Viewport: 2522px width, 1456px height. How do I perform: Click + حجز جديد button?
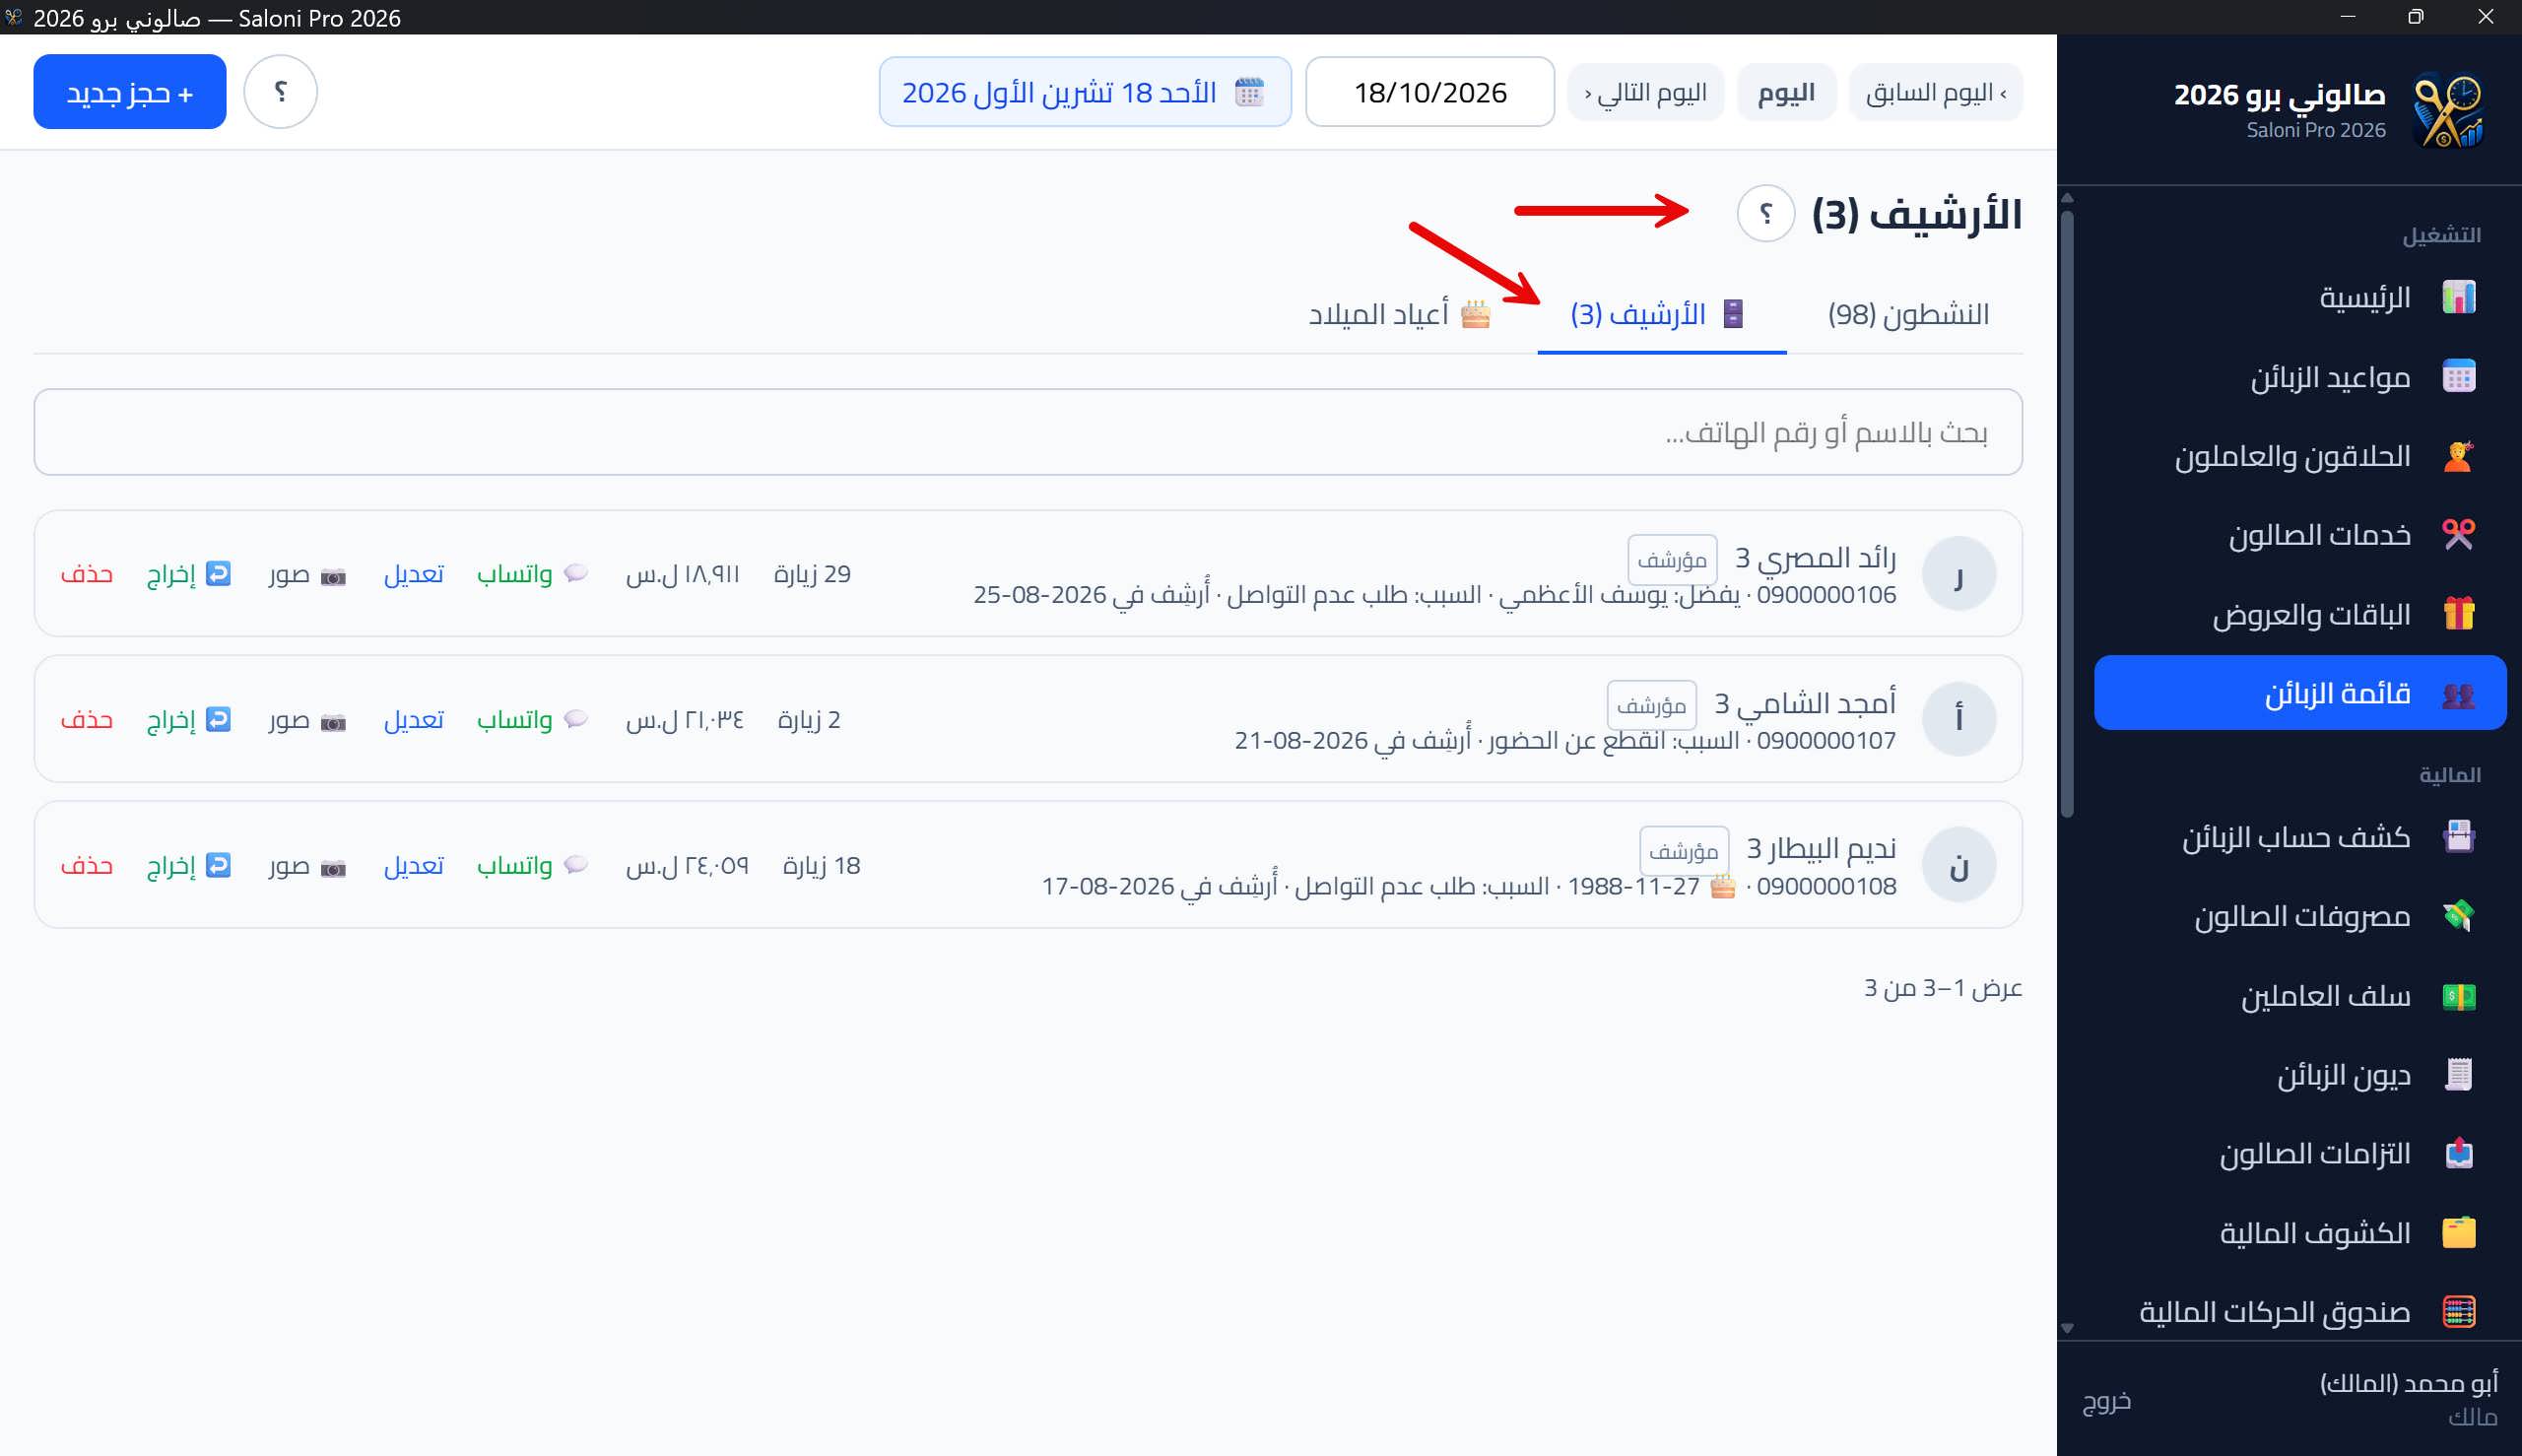pos(130,92)
